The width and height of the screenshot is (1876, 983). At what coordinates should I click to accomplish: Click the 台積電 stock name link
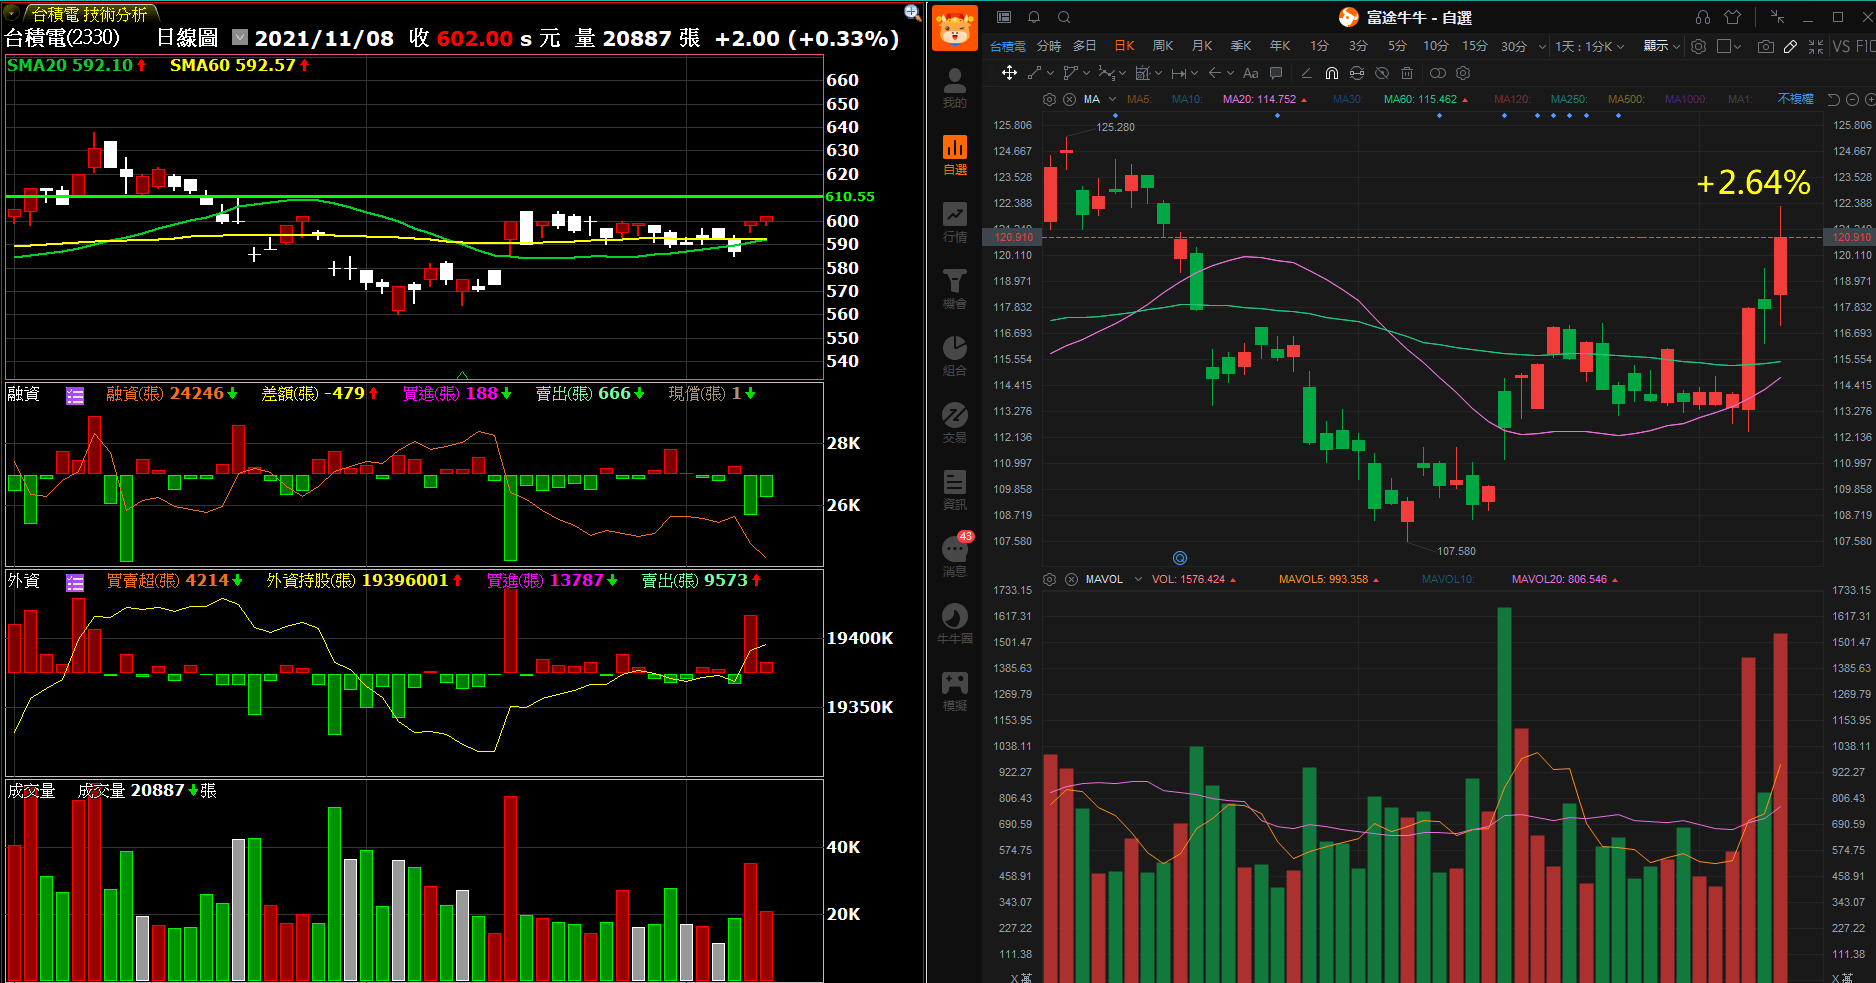1008,46
